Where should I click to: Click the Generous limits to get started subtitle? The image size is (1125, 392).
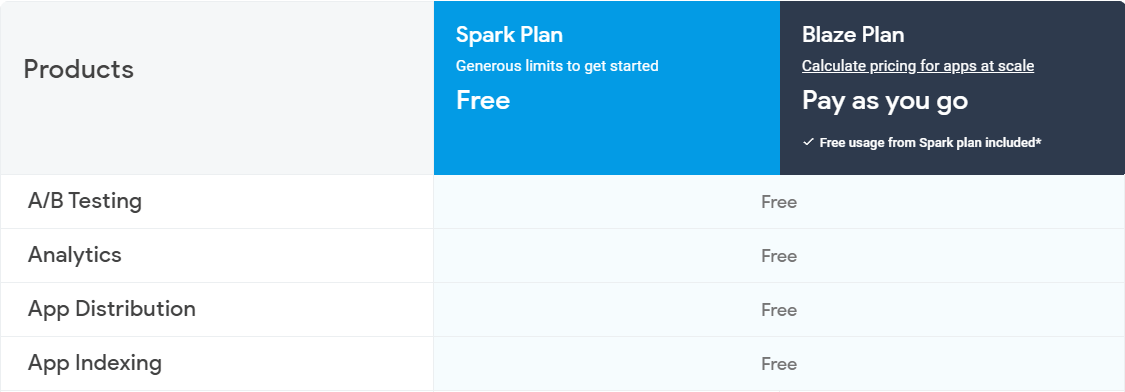(557, 66)
